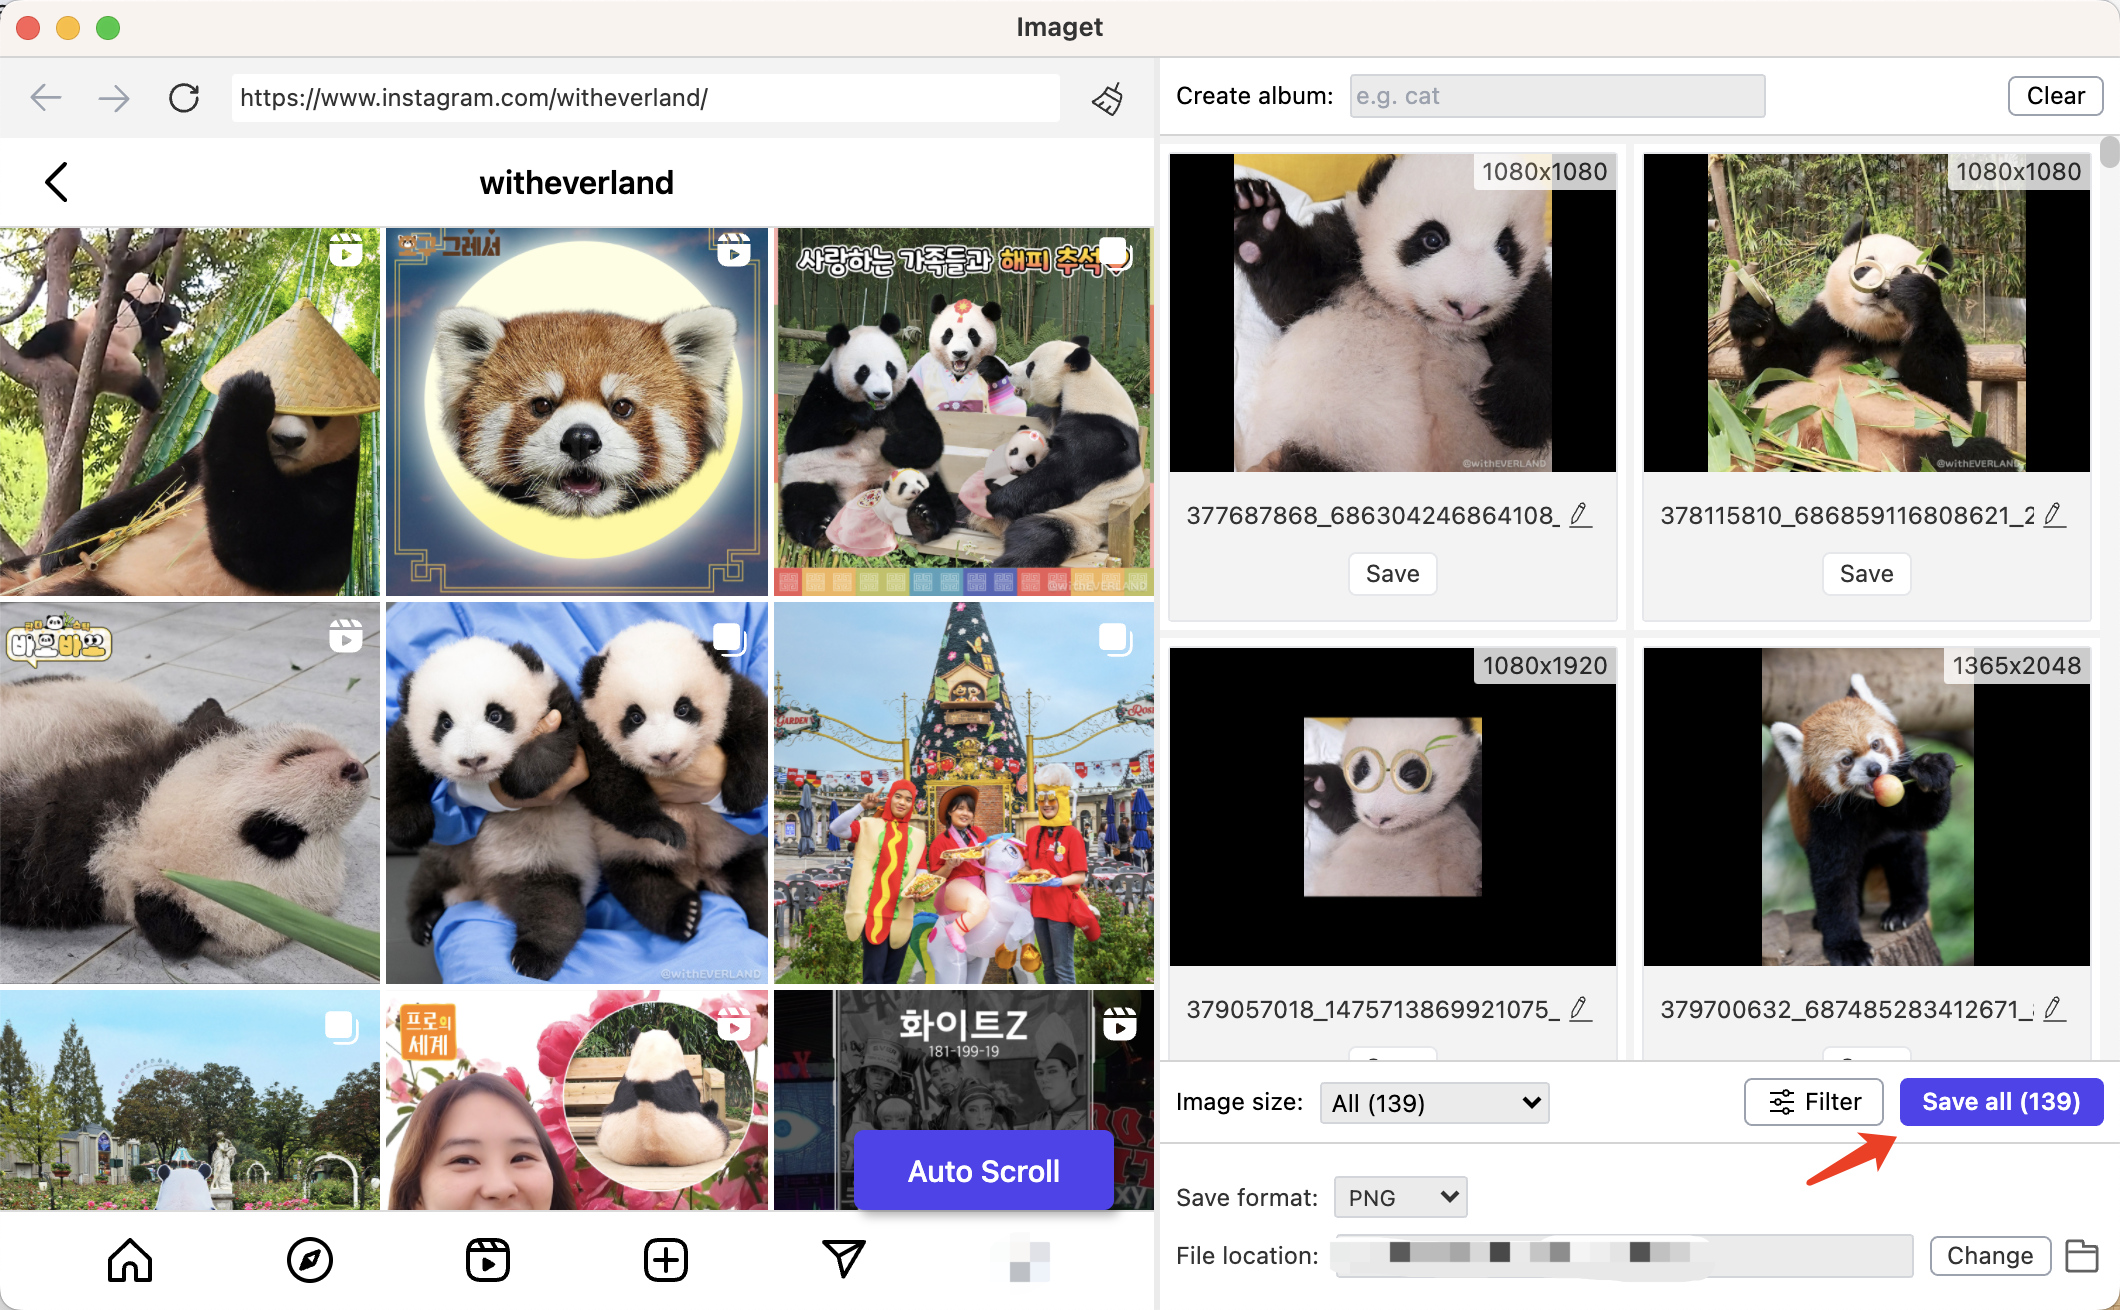Click the Create album input field

coord(1552,95)
